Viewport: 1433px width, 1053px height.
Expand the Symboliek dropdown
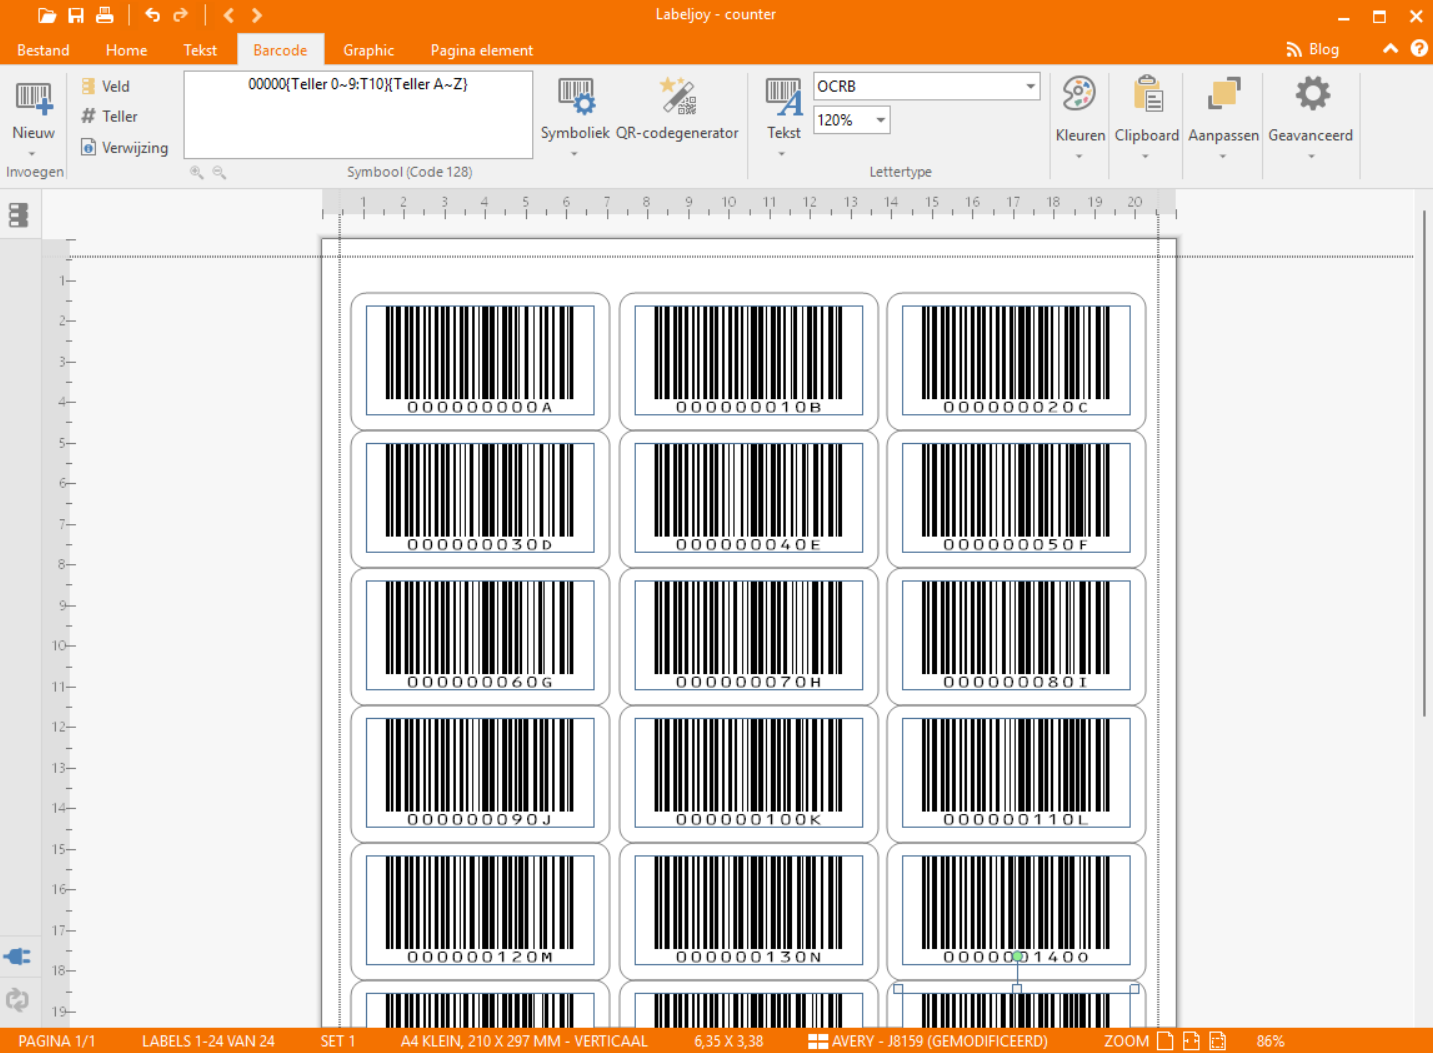[x=574, y=154]
